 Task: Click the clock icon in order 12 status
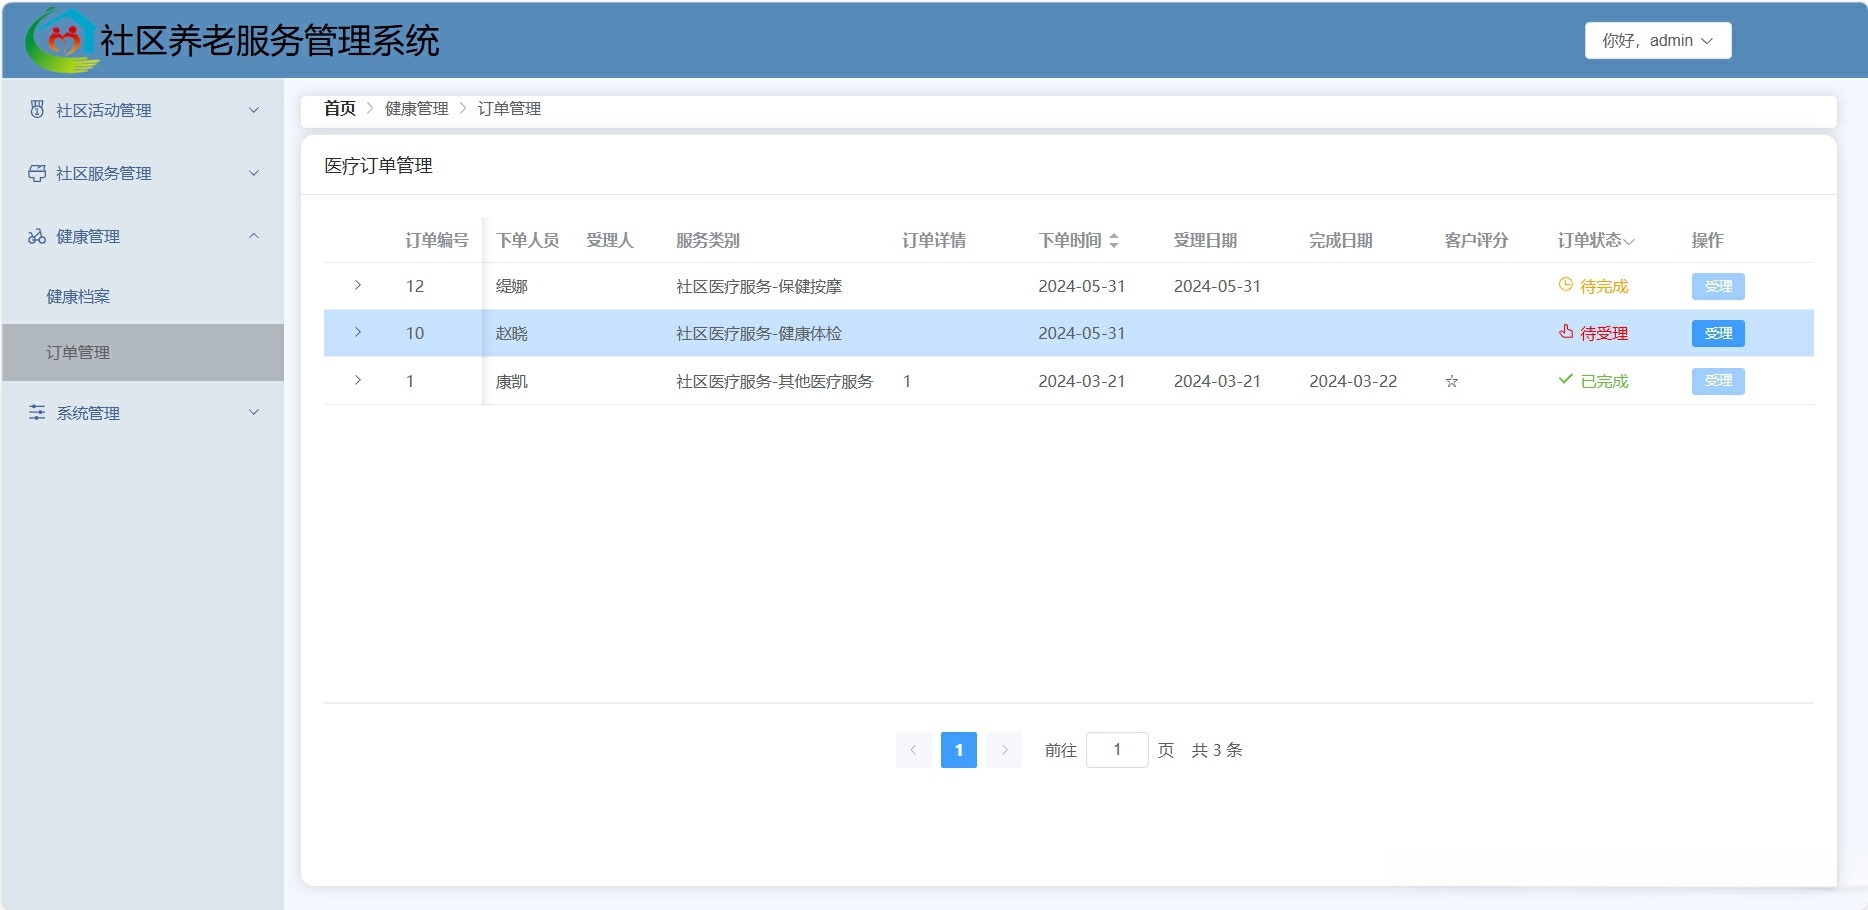pos(1566,285)
